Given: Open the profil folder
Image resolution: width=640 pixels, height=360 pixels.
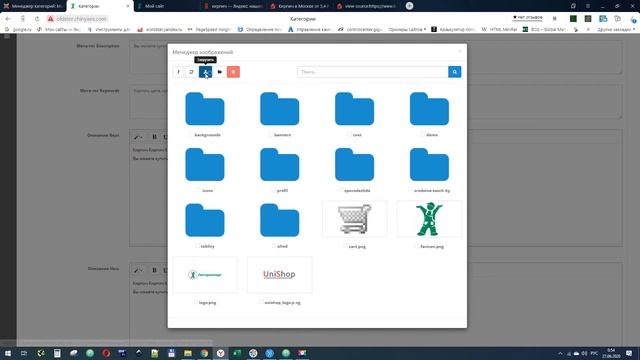Looking at the screenshot, I should [x=280, y=165].
